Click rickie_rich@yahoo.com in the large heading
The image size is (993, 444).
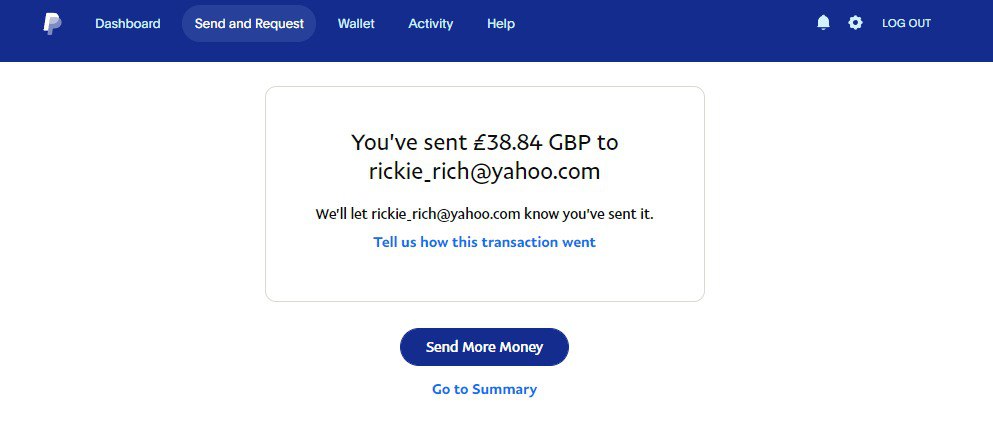pyautogui.click(x=484, y=171)
